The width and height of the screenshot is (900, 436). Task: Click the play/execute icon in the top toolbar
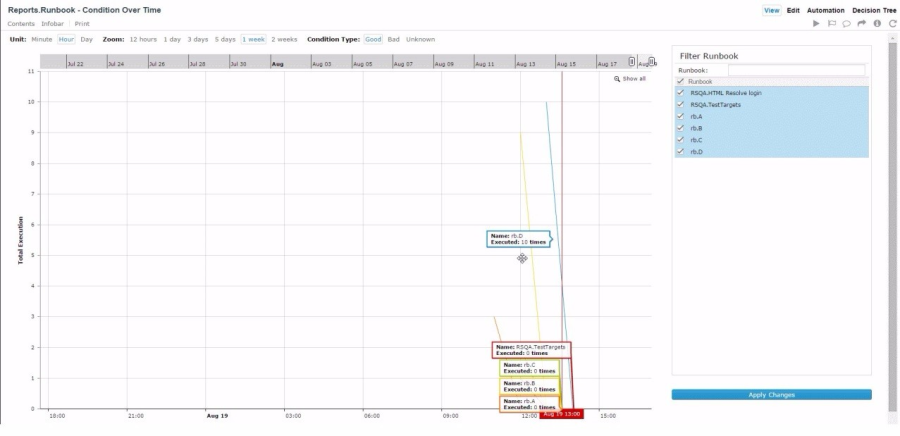[x=816, y=23]
